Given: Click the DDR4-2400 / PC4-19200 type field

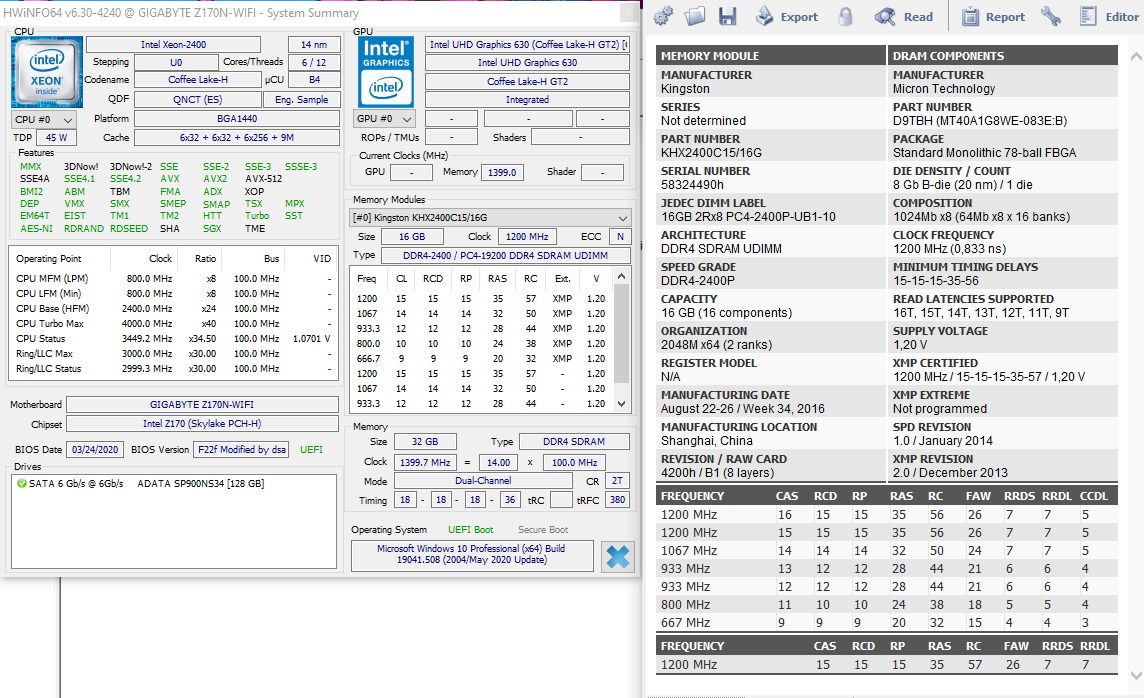Looking at the screenshot, I should pyautogui.click(x=505, y=255).
